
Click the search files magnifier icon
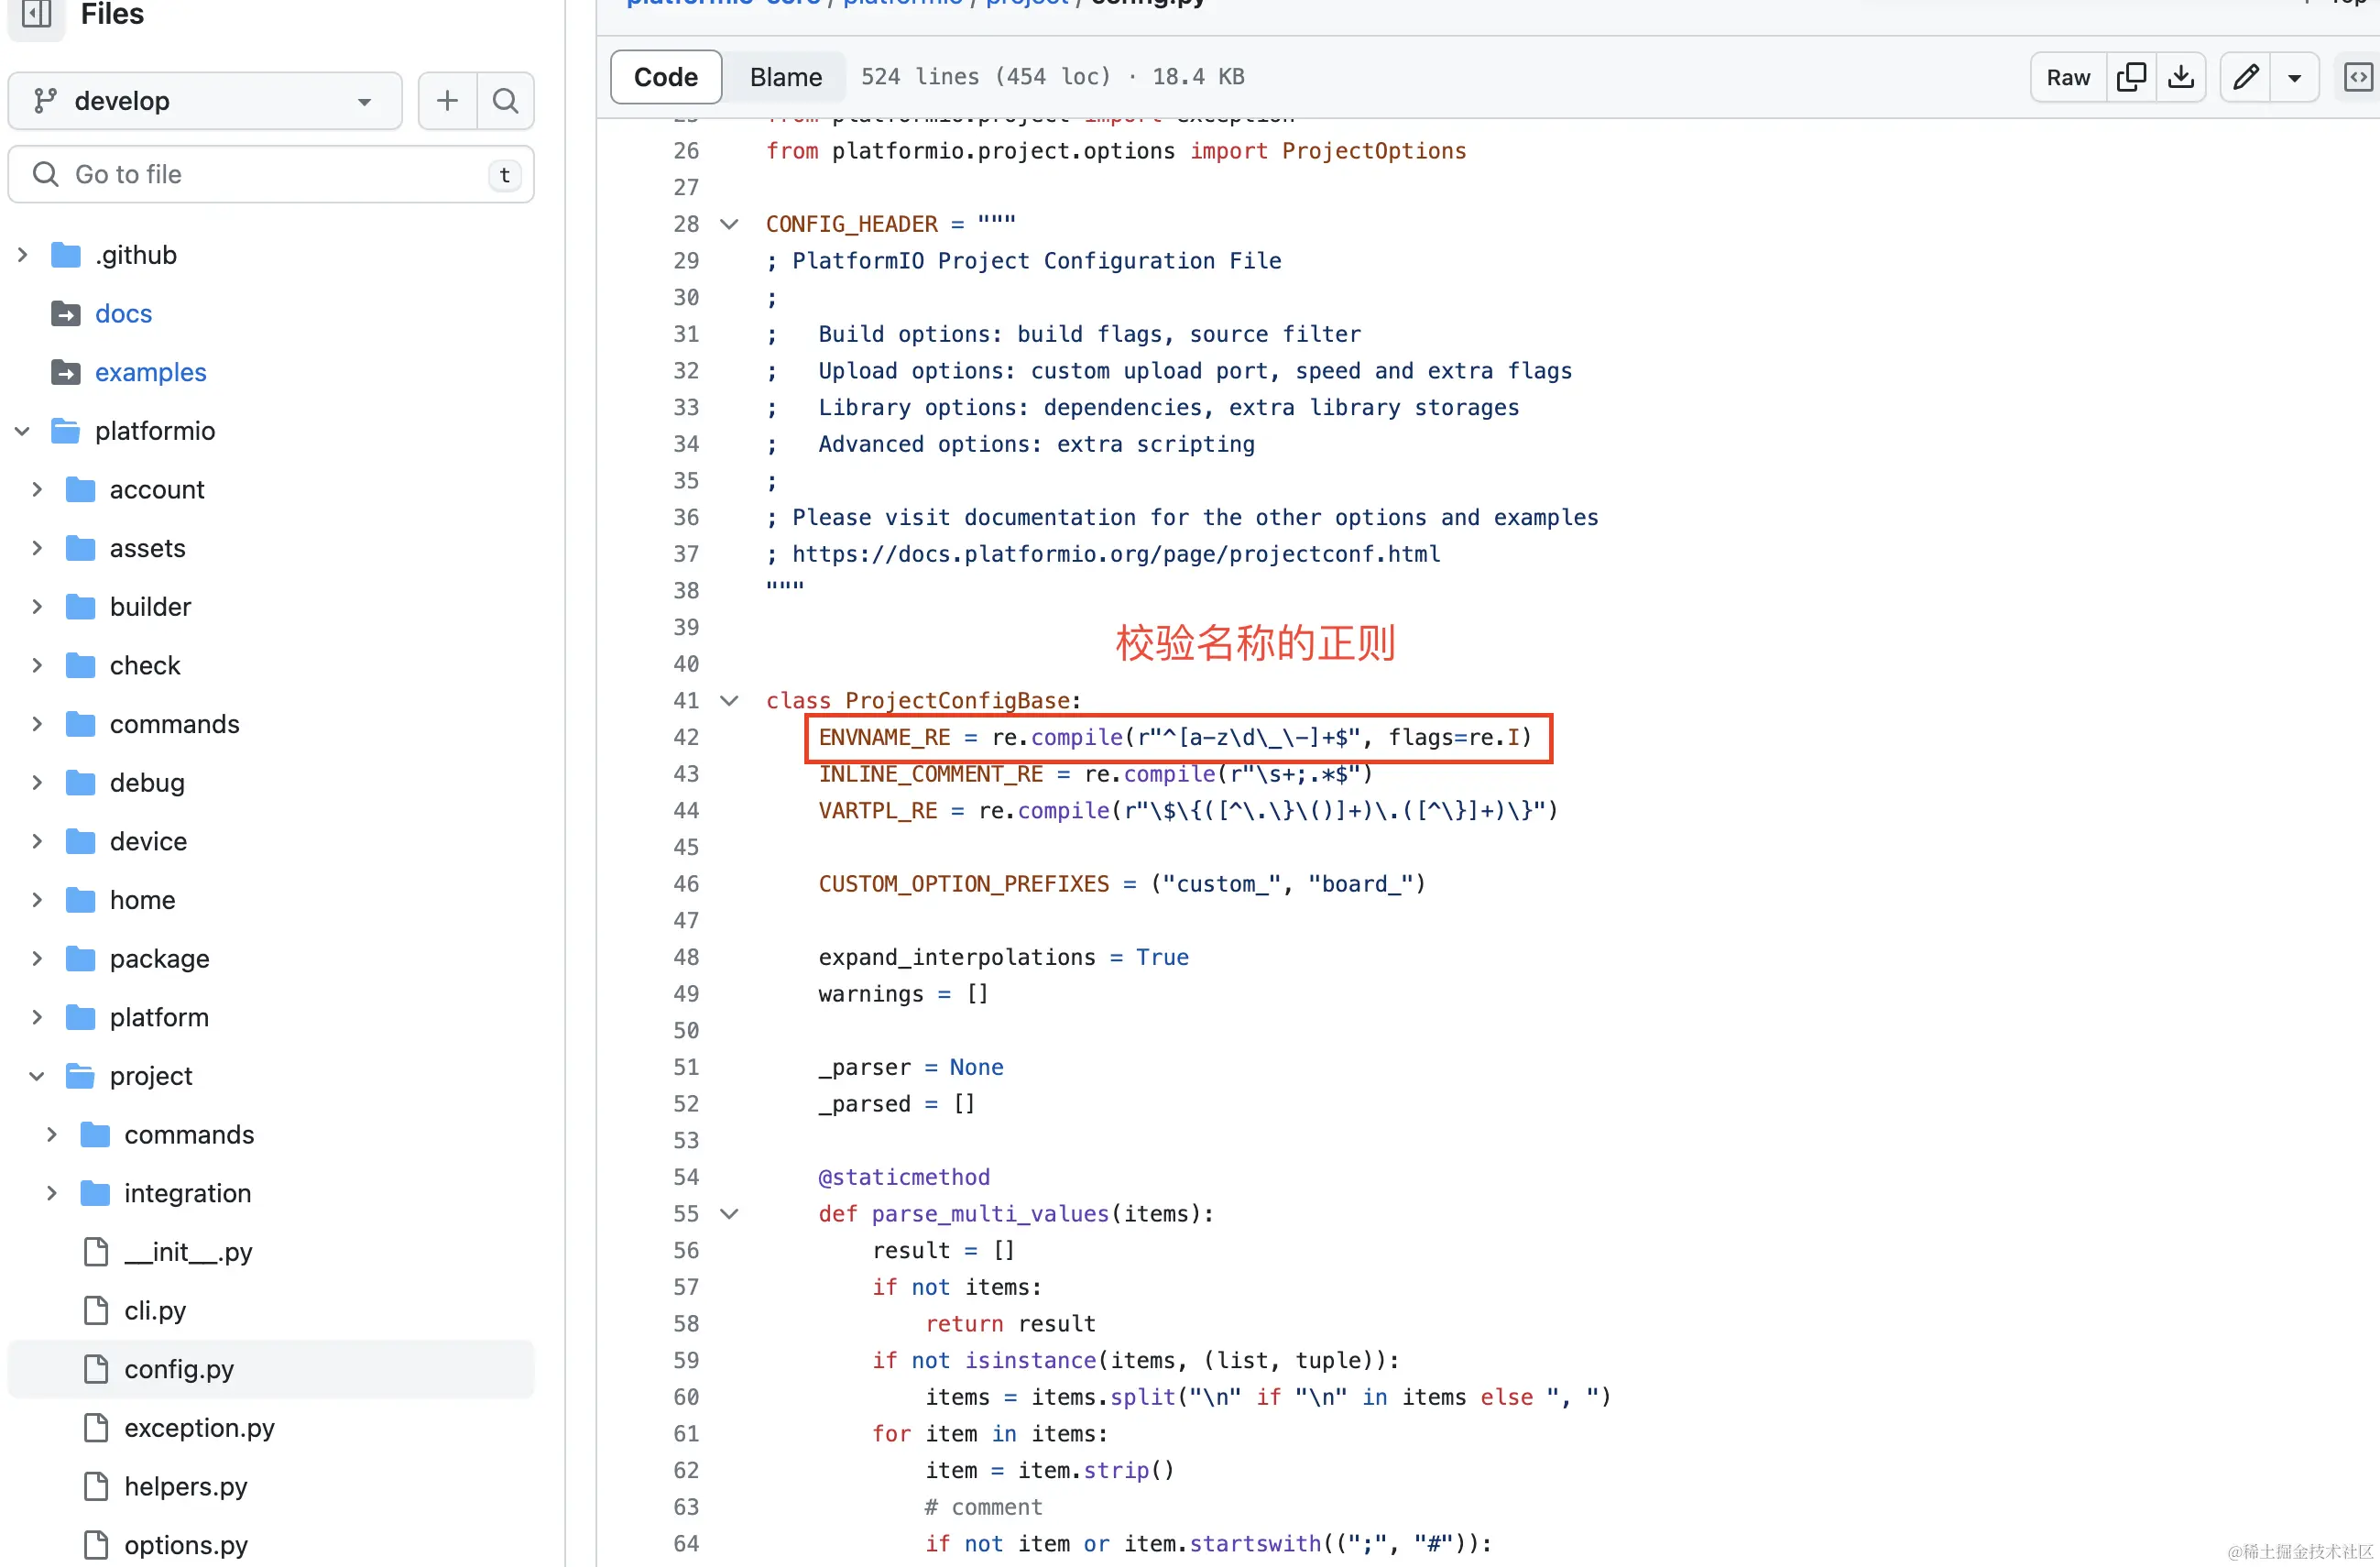[x=506, y=101]
